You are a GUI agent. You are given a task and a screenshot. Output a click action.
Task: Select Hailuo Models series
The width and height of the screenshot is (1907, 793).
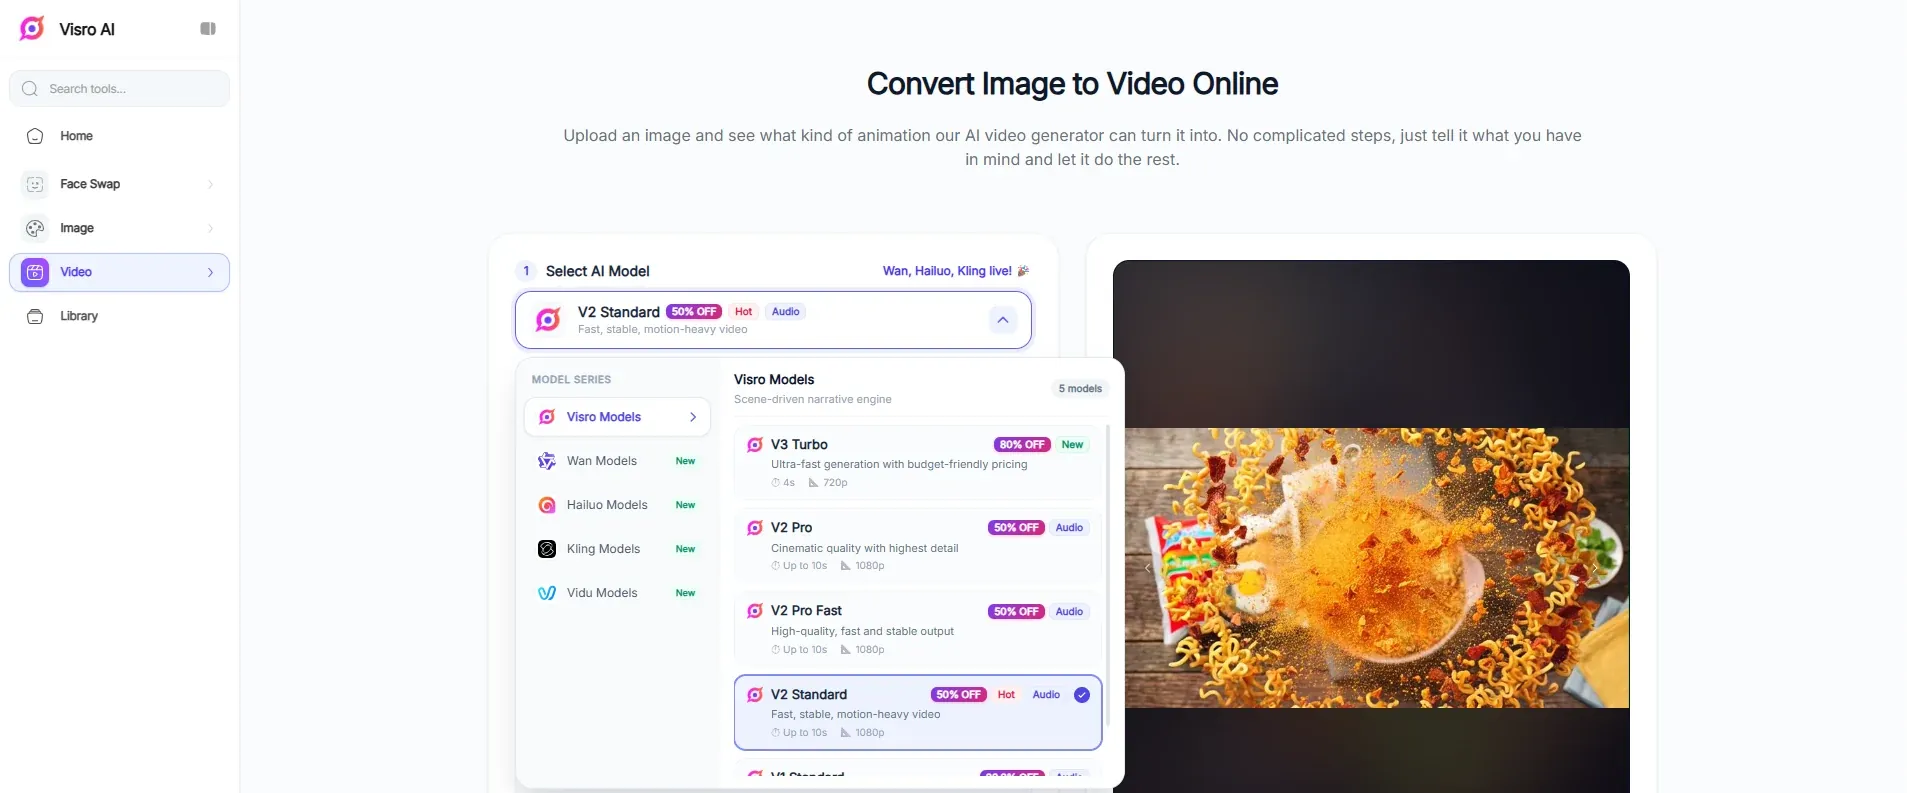click(x=617, y=505)
